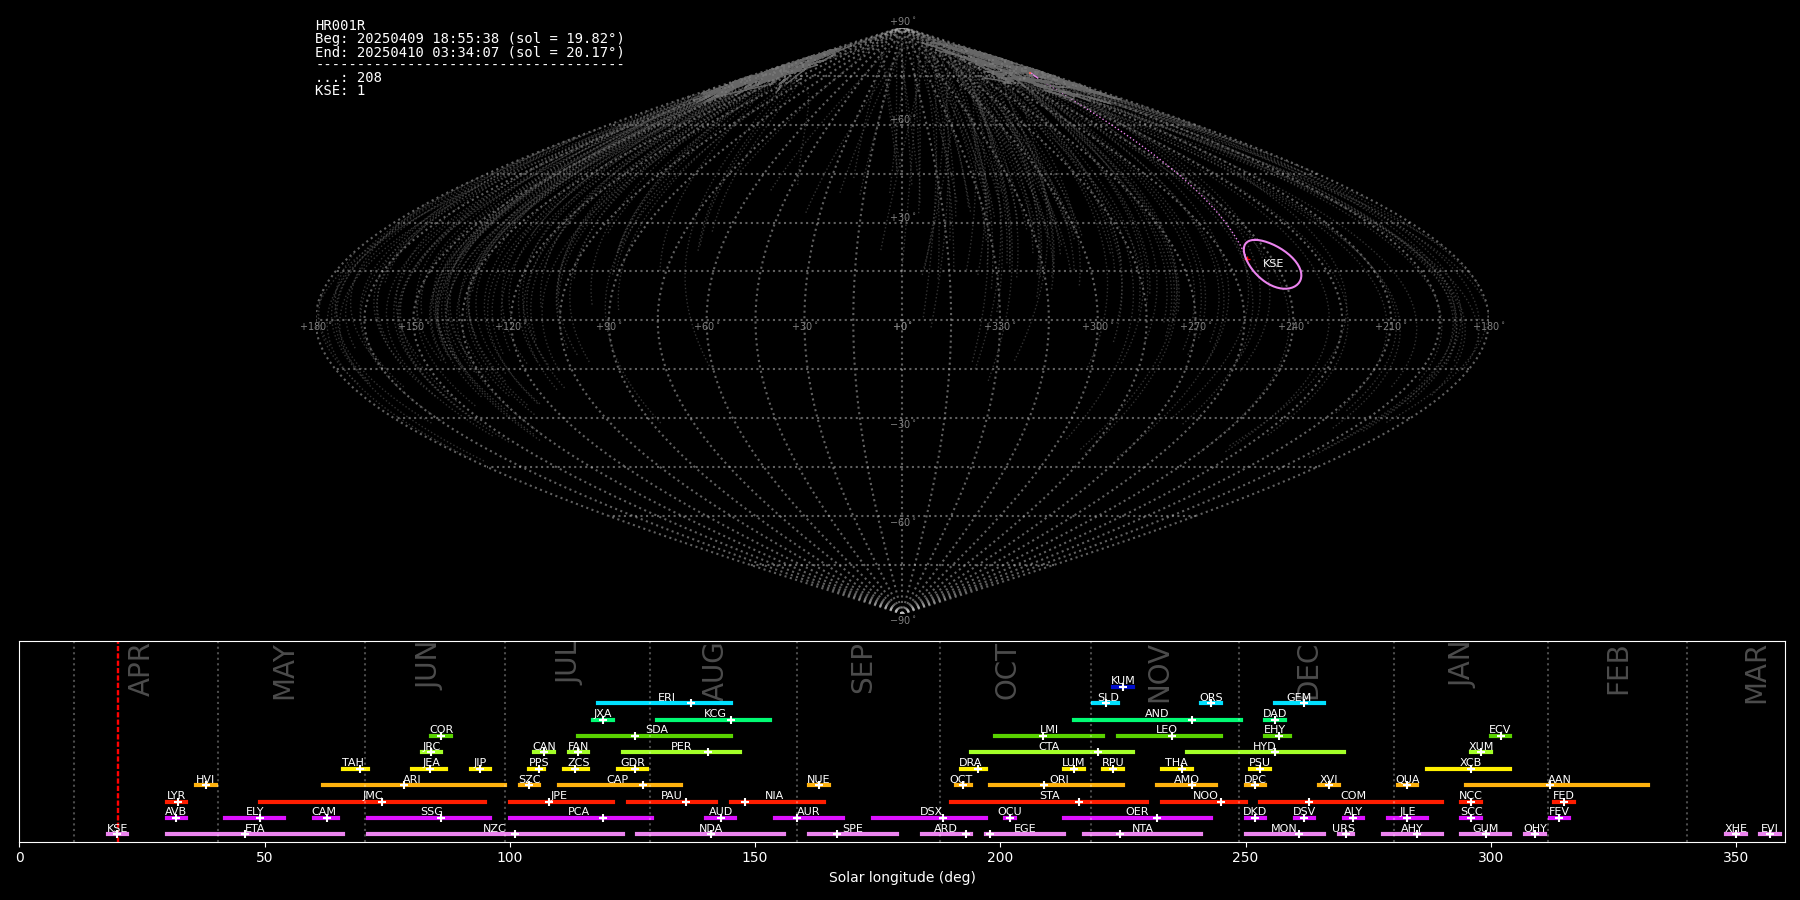Click the AUG month label

tap(713, 672)
